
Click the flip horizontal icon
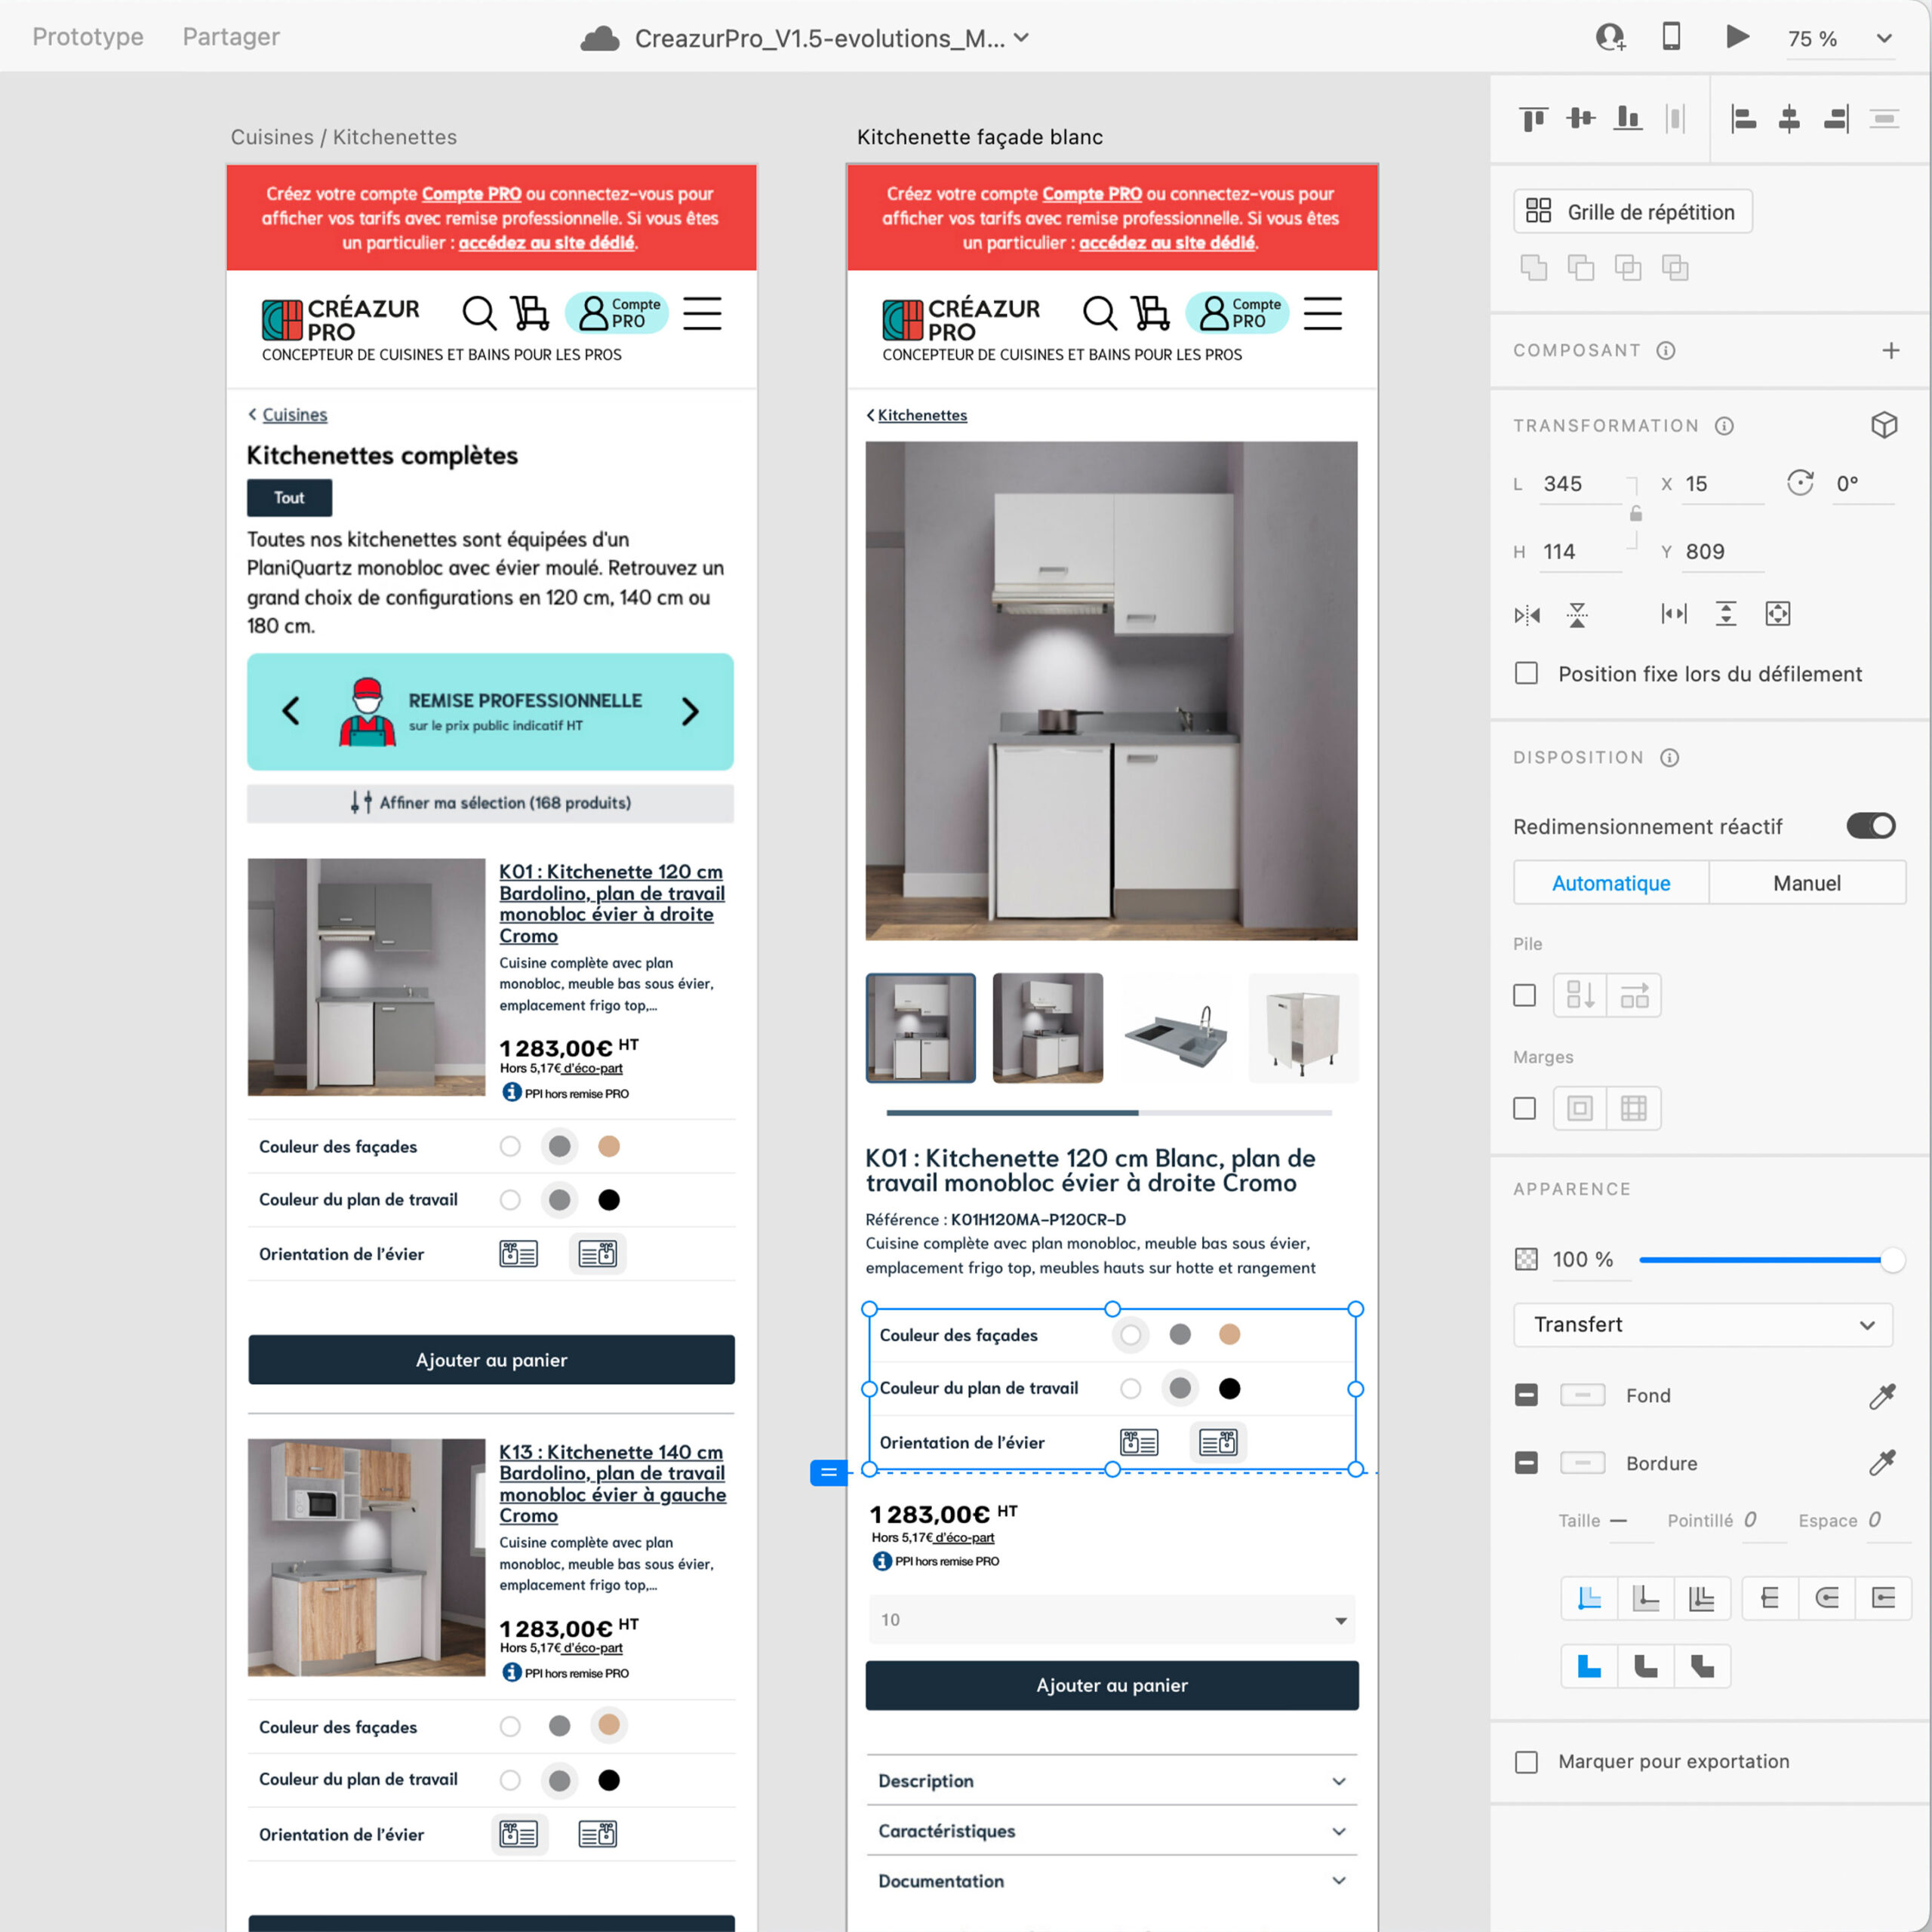1527,614
